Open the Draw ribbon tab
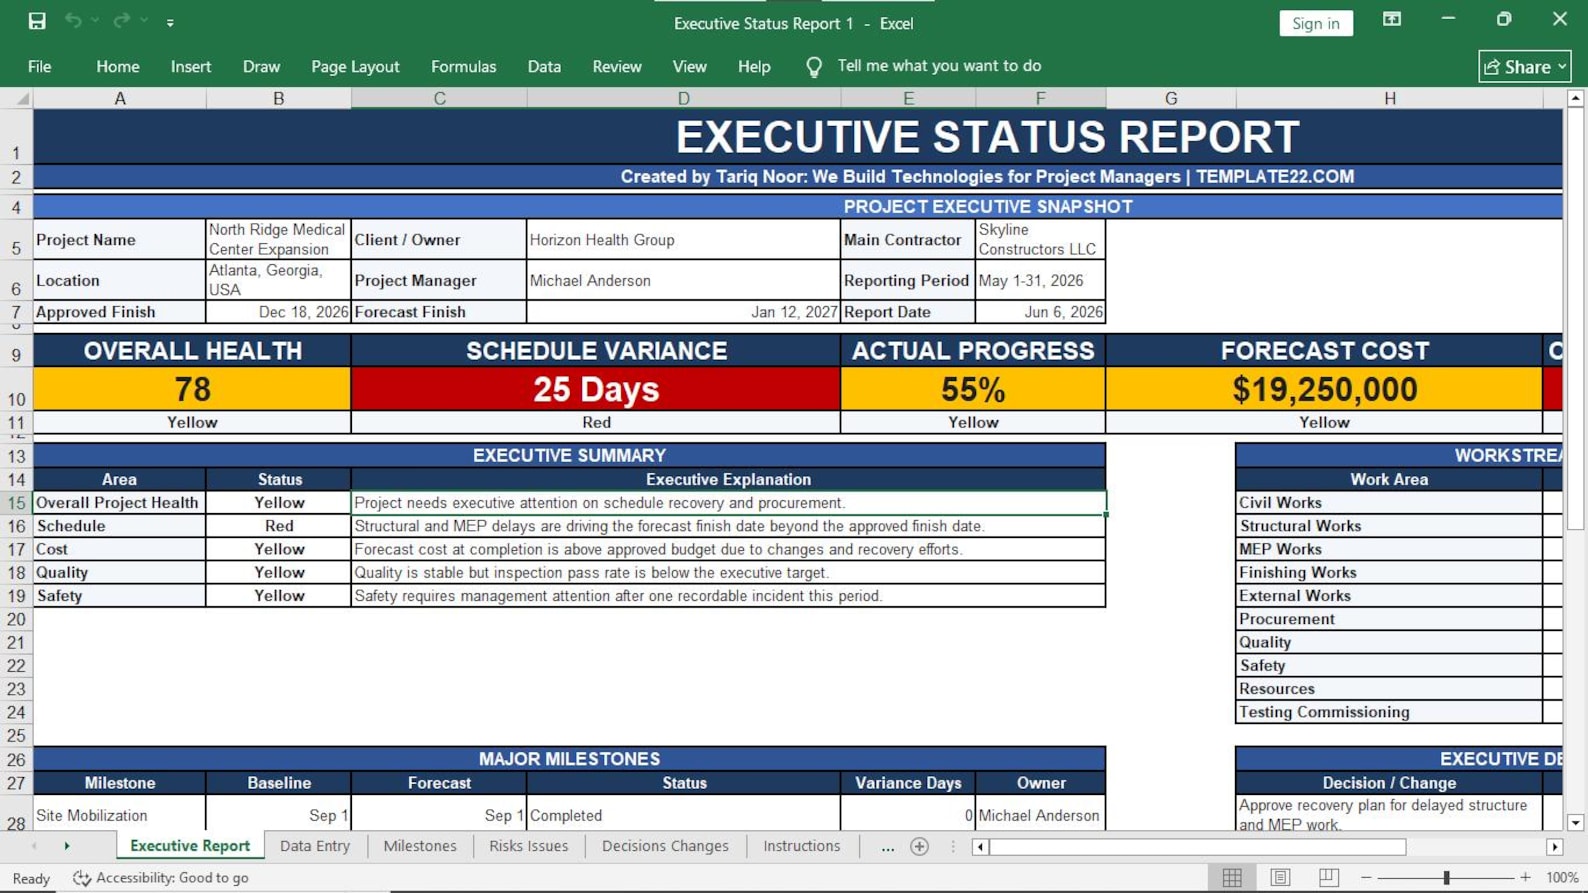Viewport: 1588px width, 893px height. [261, 67]
